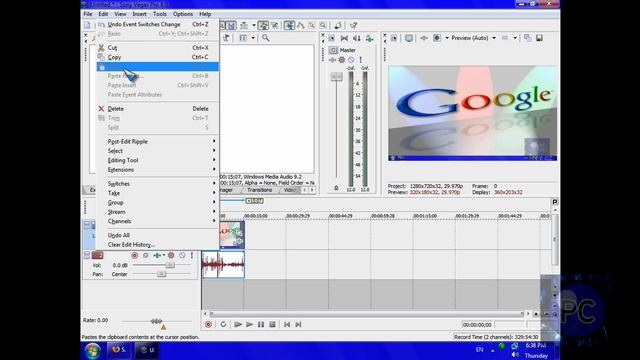640x360 pixels.
Task: Click the mixer downmix output icon
Action: point(344,38)
